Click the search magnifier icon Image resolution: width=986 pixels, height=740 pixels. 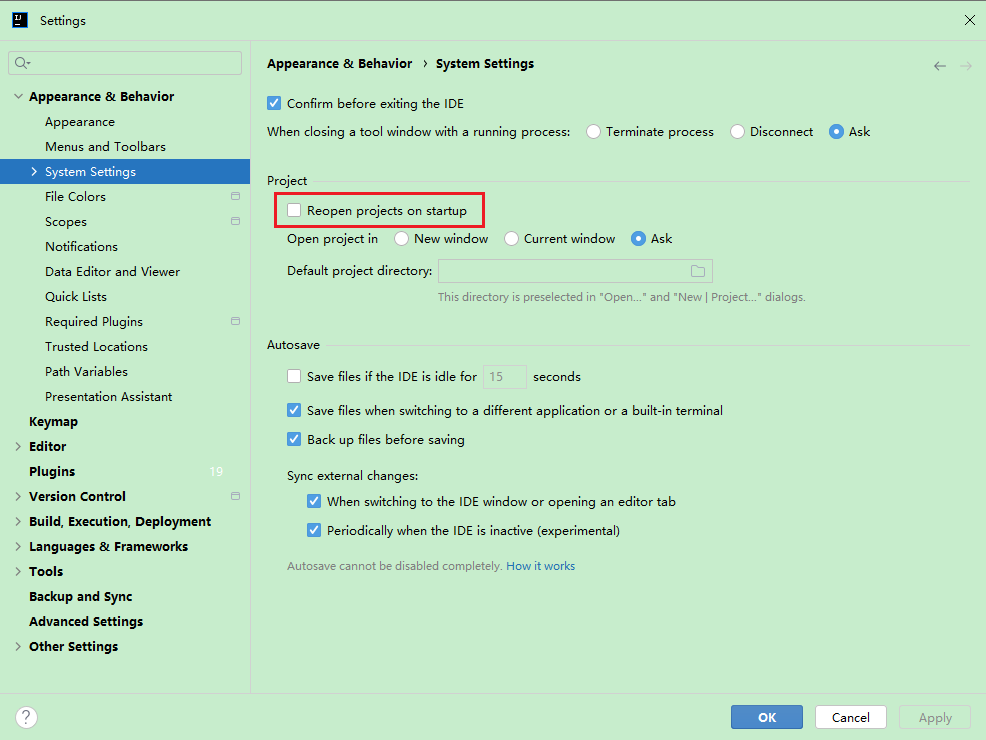[x=21, y=63]
